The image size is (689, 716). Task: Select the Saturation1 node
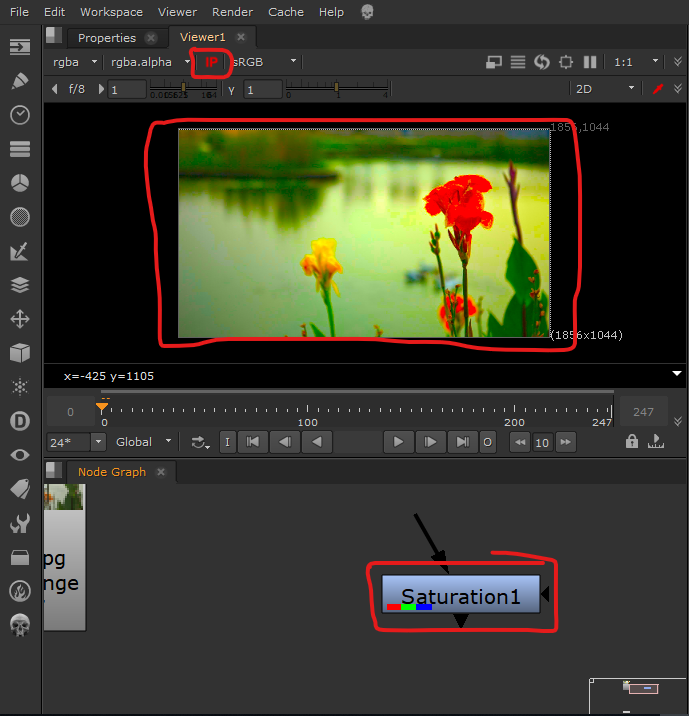(461, 597)
